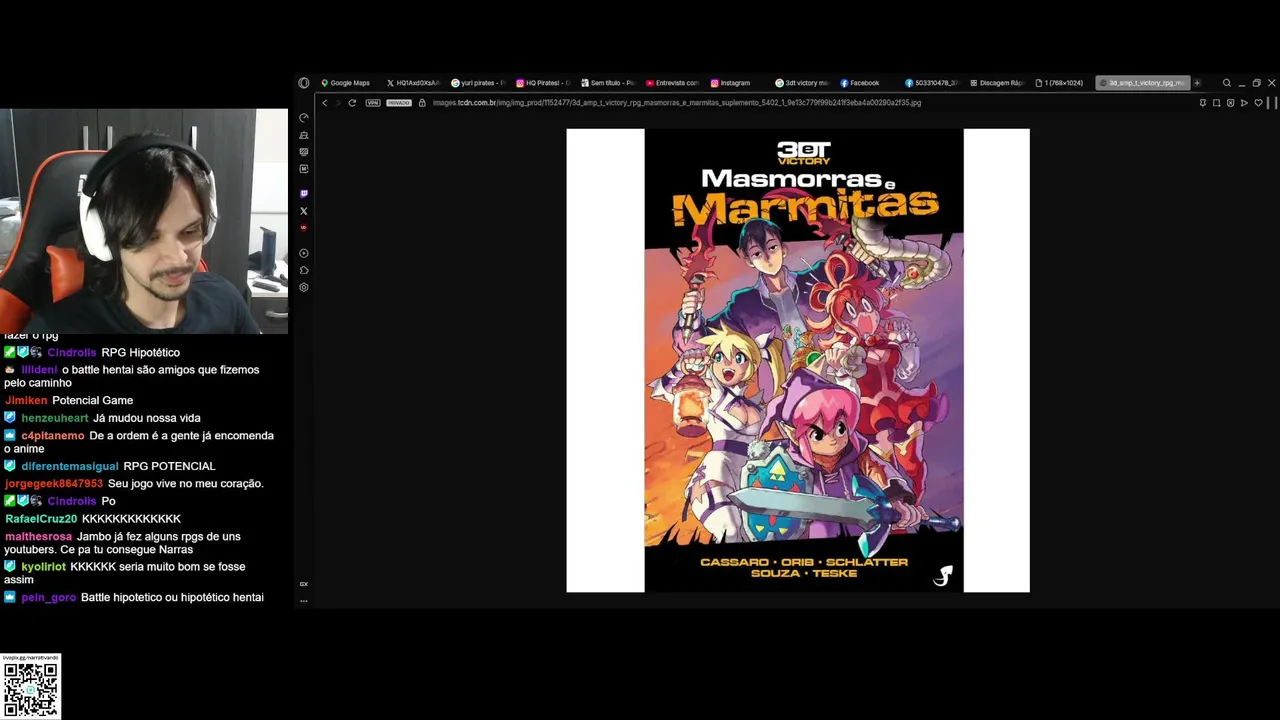The image size is (1280, 720).
Task: Reload the current page
Action: coord(352,103)
